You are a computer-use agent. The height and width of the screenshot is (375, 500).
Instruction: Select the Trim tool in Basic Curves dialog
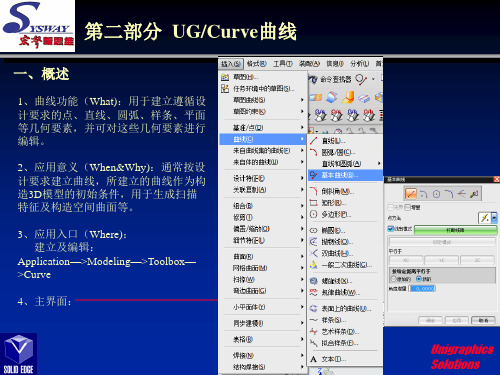tap(461, 194)
